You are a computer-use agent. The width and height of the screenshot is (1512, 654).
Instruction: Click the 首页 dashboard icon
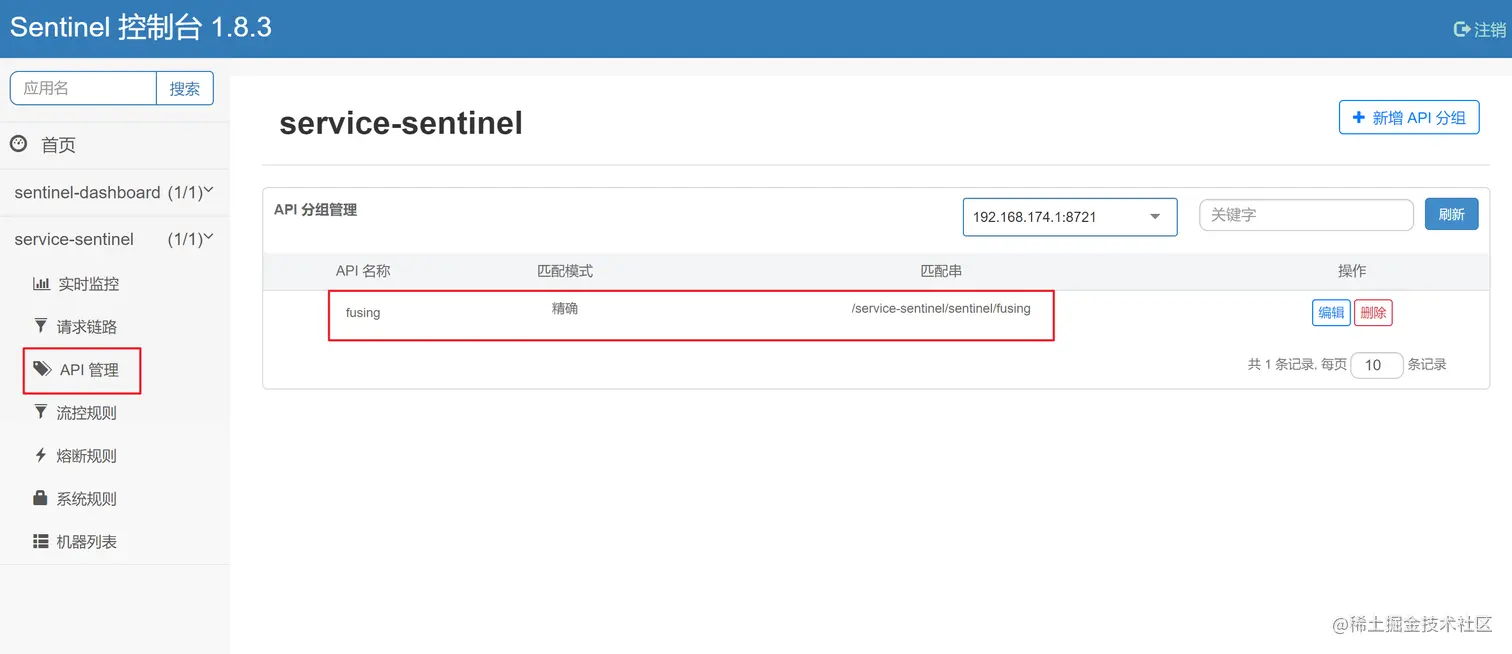[18, 144]
